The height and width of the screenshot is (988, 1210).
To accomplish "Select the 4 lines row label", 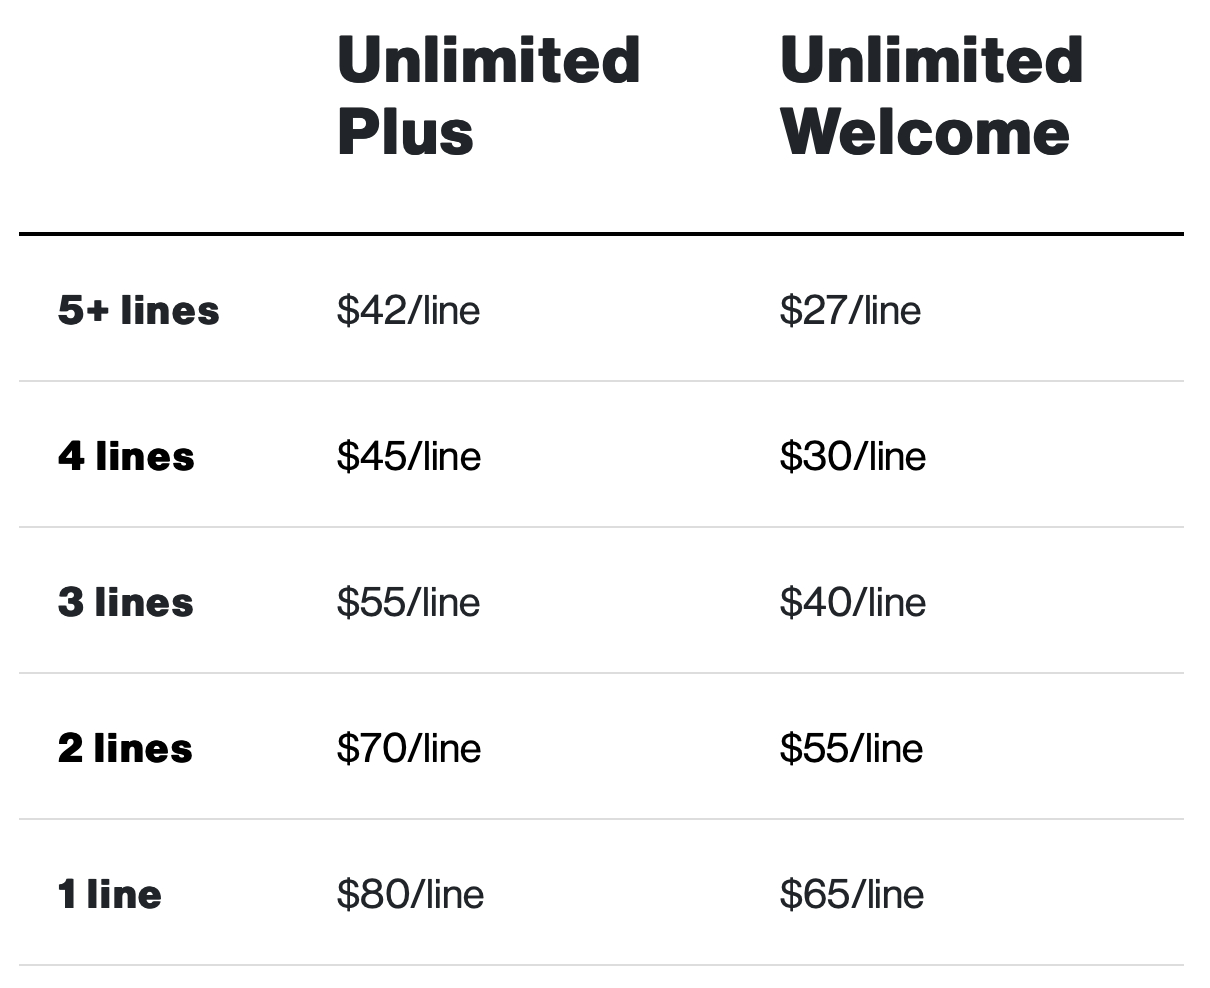I will tap(126, 456).
